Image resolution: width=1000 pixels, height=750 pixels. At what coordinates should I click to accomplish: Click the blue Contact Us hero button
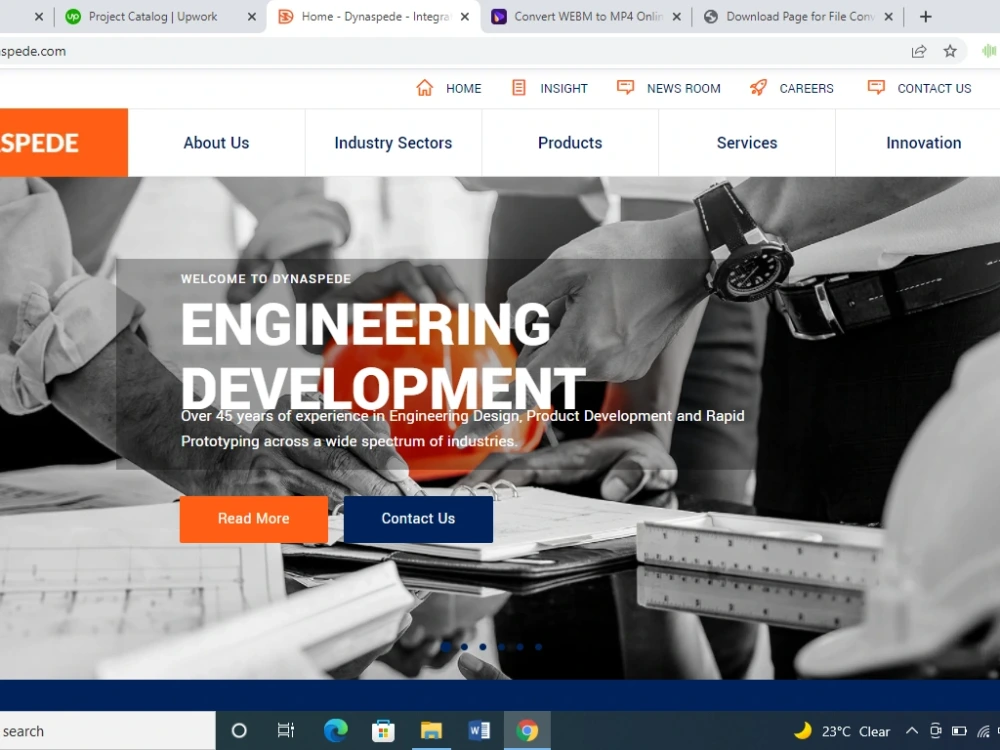click(x=418, y=519)
